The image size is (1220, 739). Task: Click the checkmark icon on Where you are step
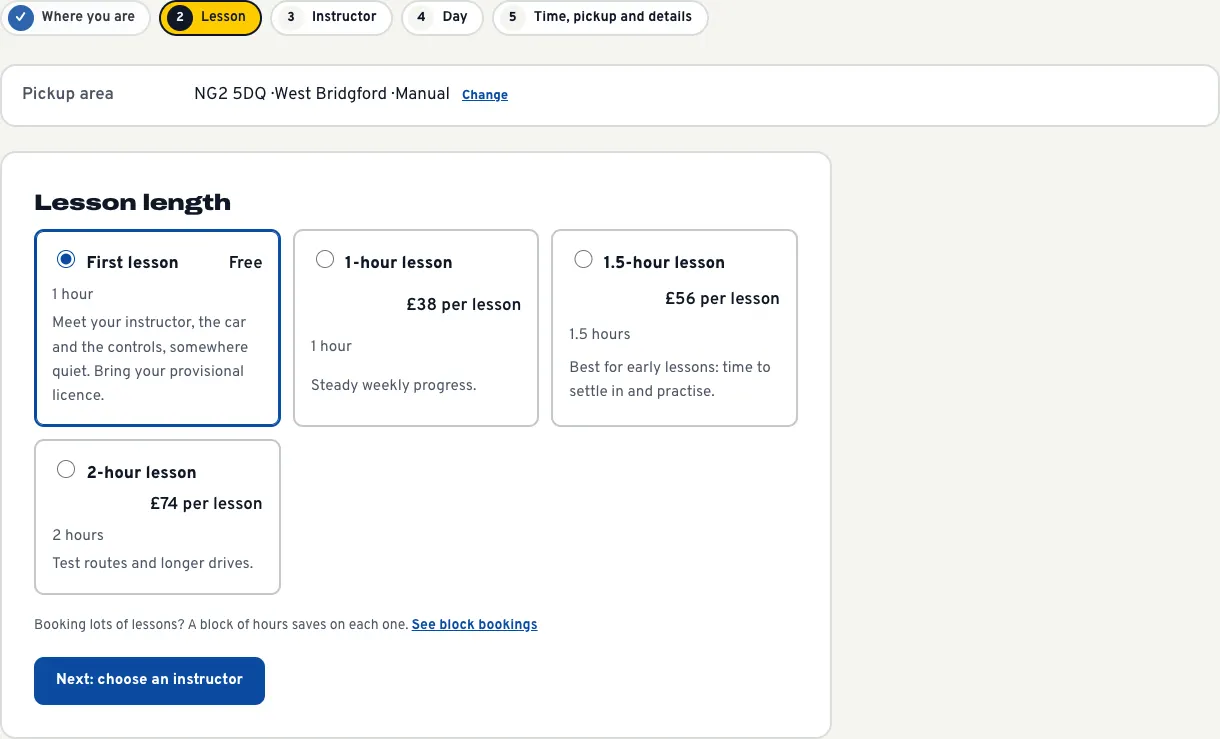click(21, 17)
